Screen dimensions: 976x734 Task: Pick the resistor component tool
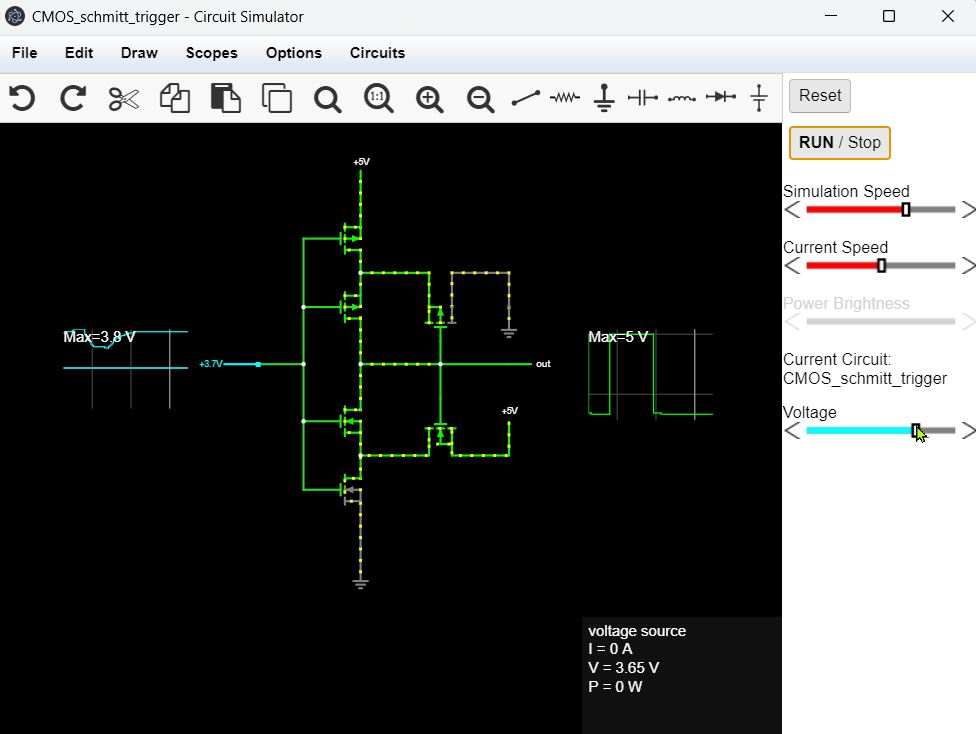coord(565,98)
